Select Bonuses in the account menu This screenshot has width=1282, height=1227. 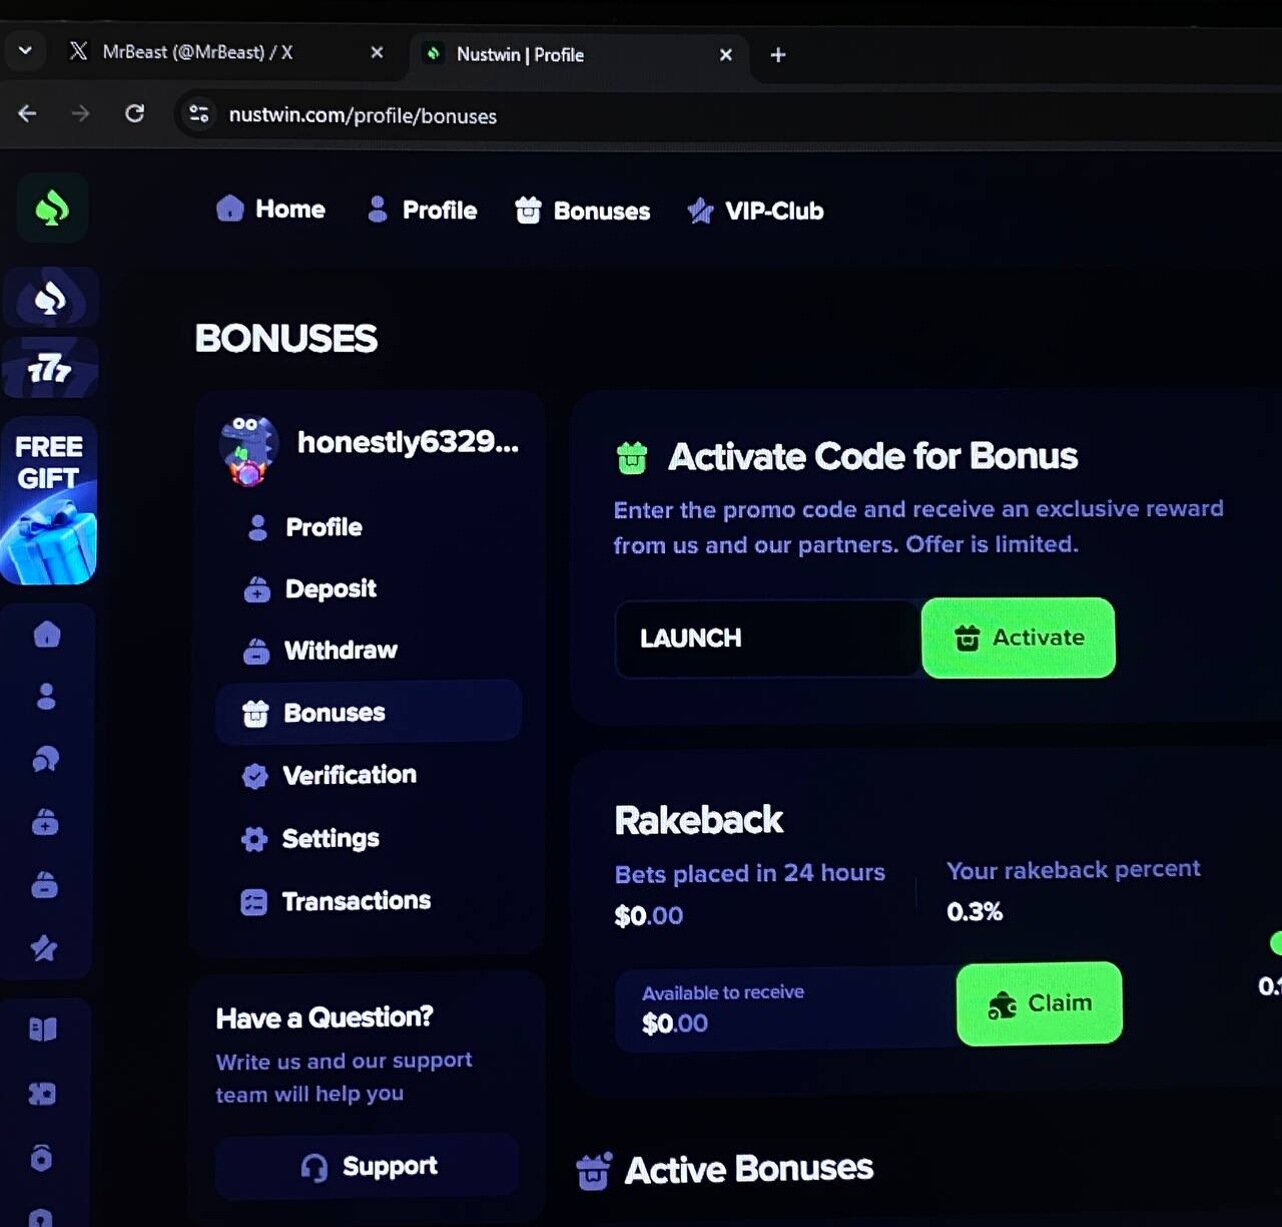click(368, 712)
